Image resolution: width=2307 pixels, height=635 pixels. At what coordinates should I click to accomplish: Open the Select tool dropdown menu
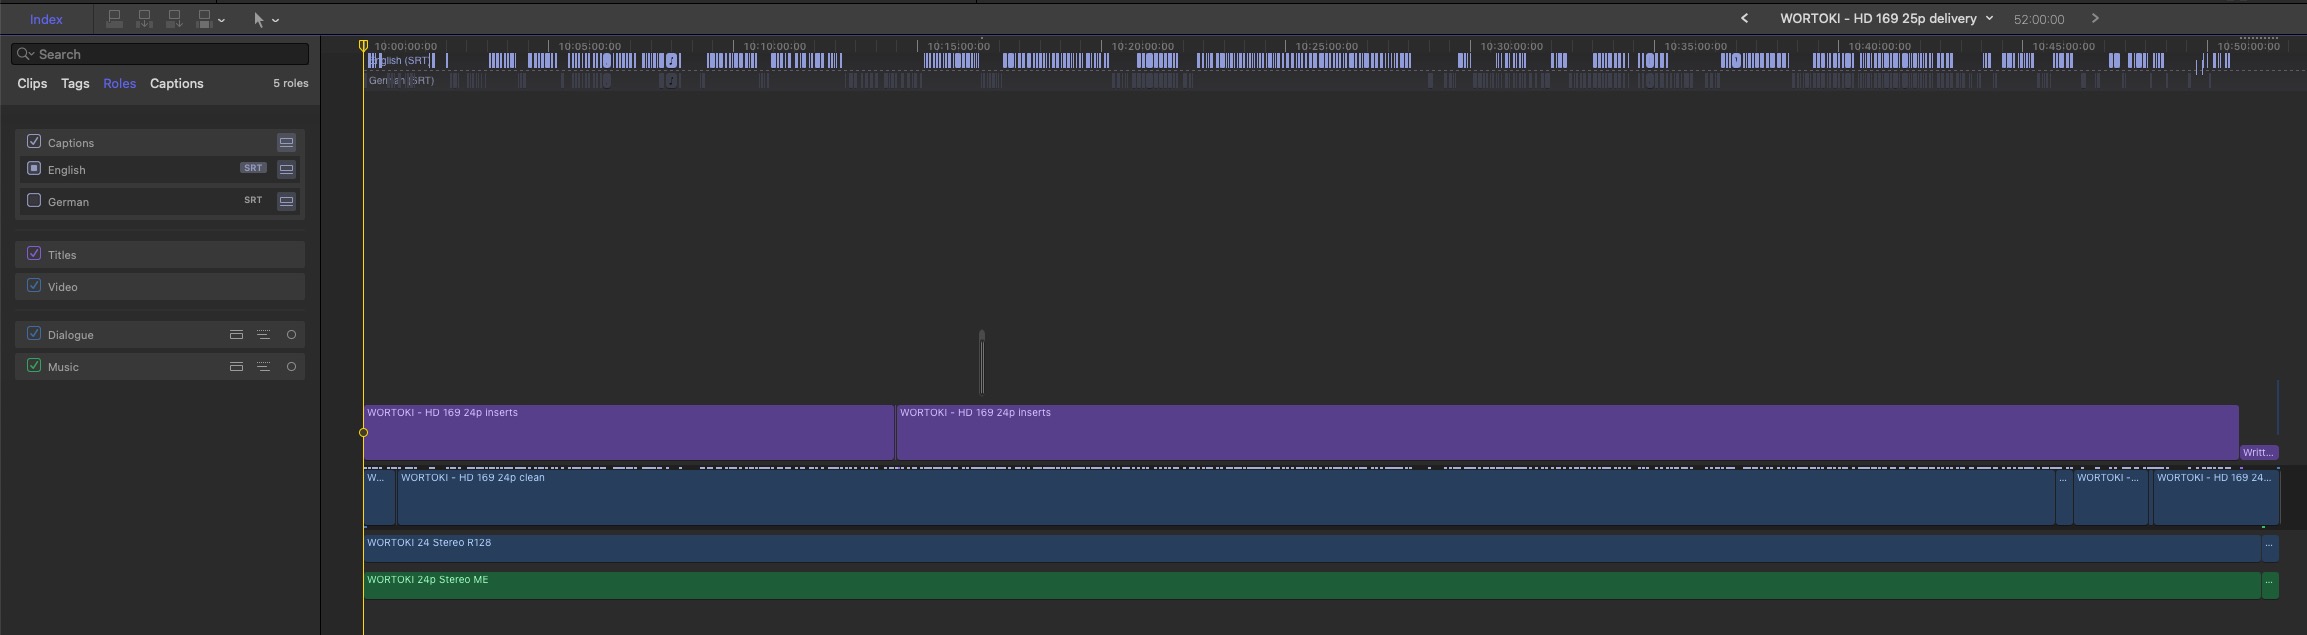point(276,20)
